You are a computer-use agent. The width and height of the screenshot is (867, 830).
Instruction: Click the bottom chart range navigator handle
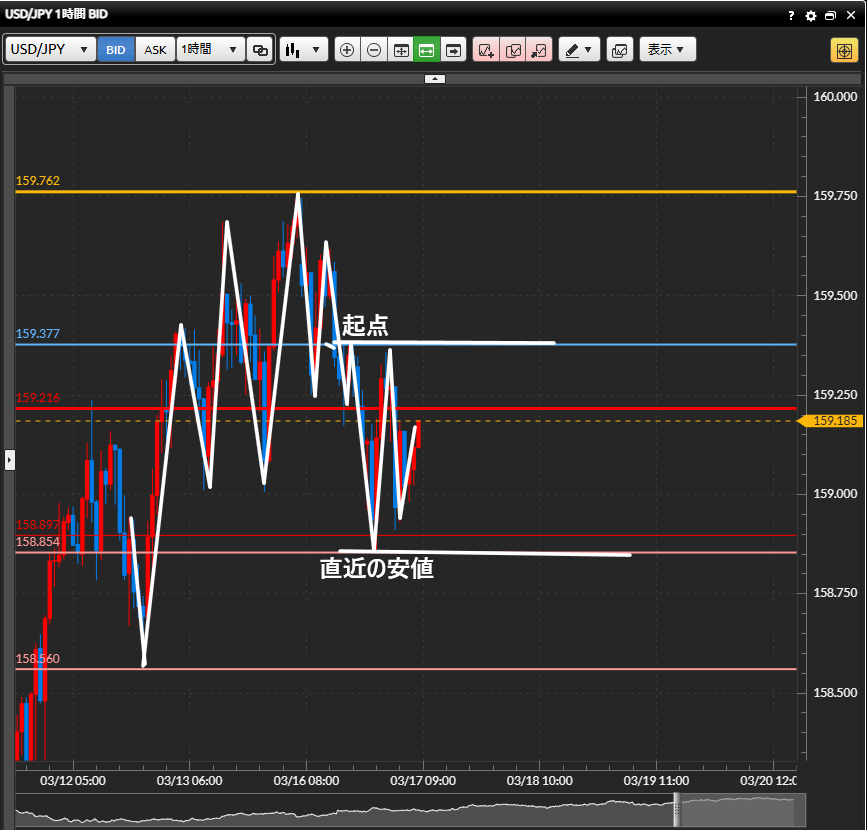point(677,810)
